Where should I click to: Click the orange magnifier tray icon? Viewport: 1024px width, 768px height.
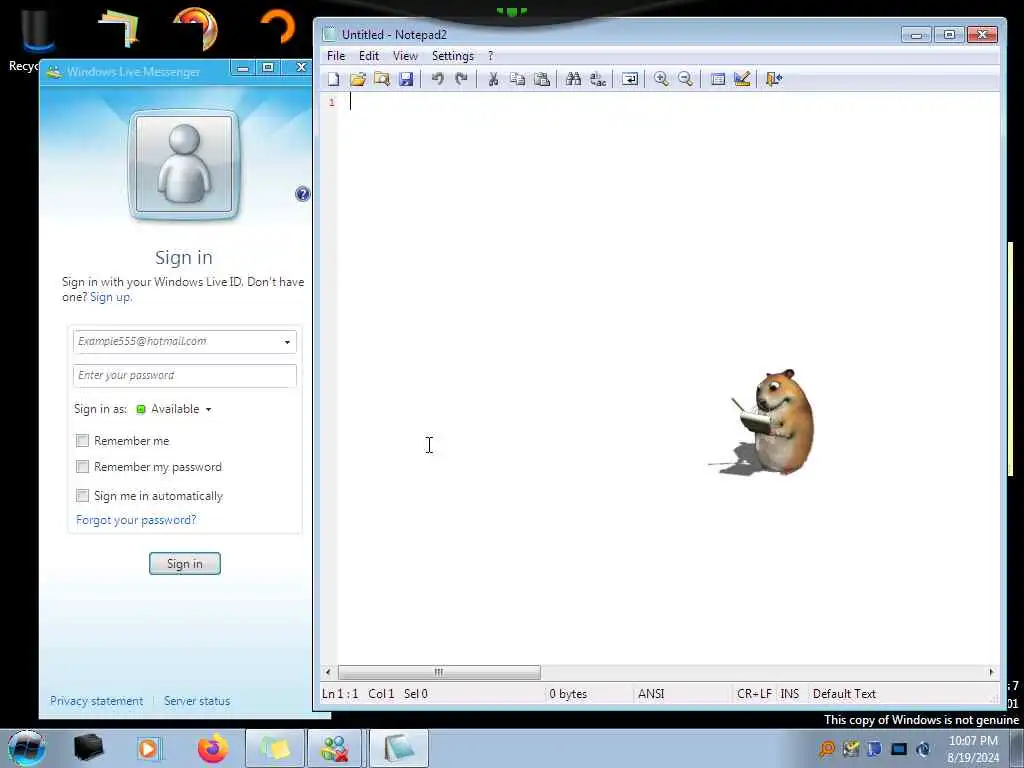pos(827,749)
